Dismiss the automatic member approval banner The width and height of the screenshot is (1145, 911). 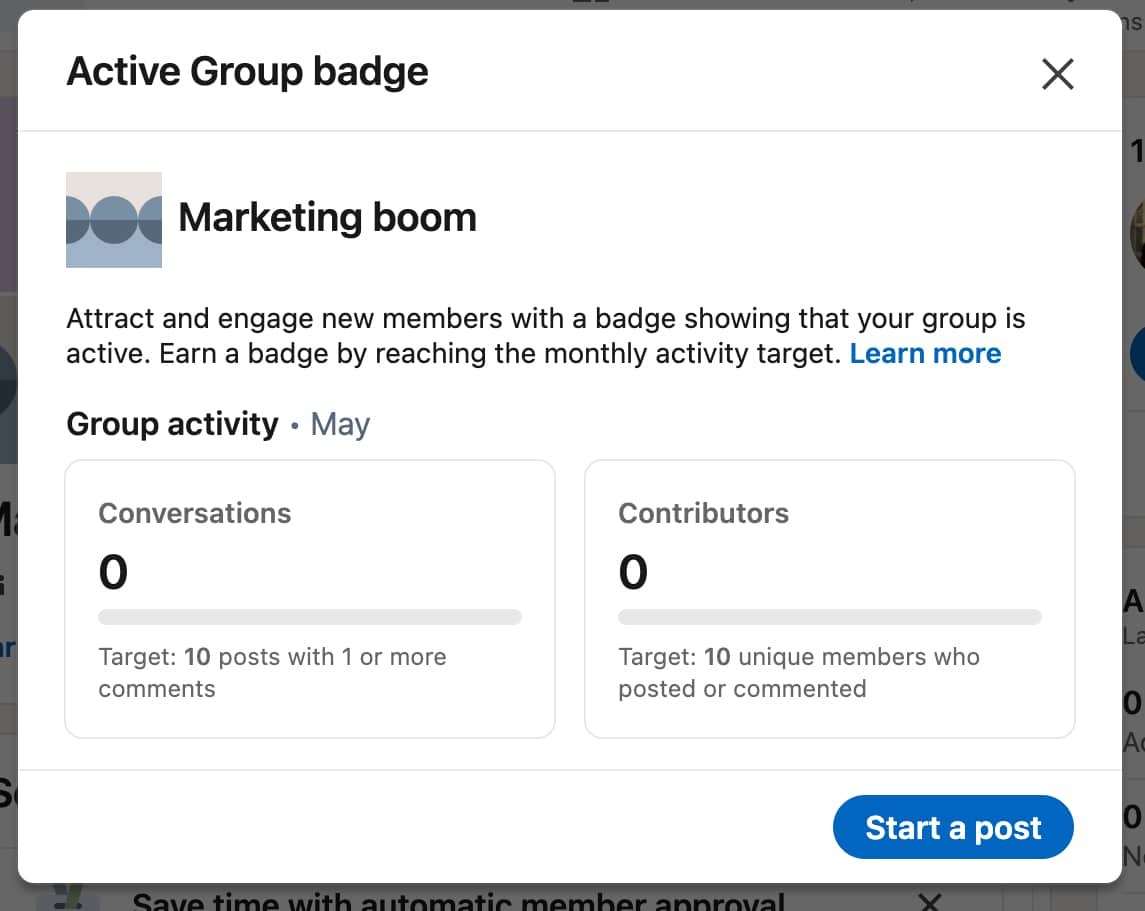point(929,900)
